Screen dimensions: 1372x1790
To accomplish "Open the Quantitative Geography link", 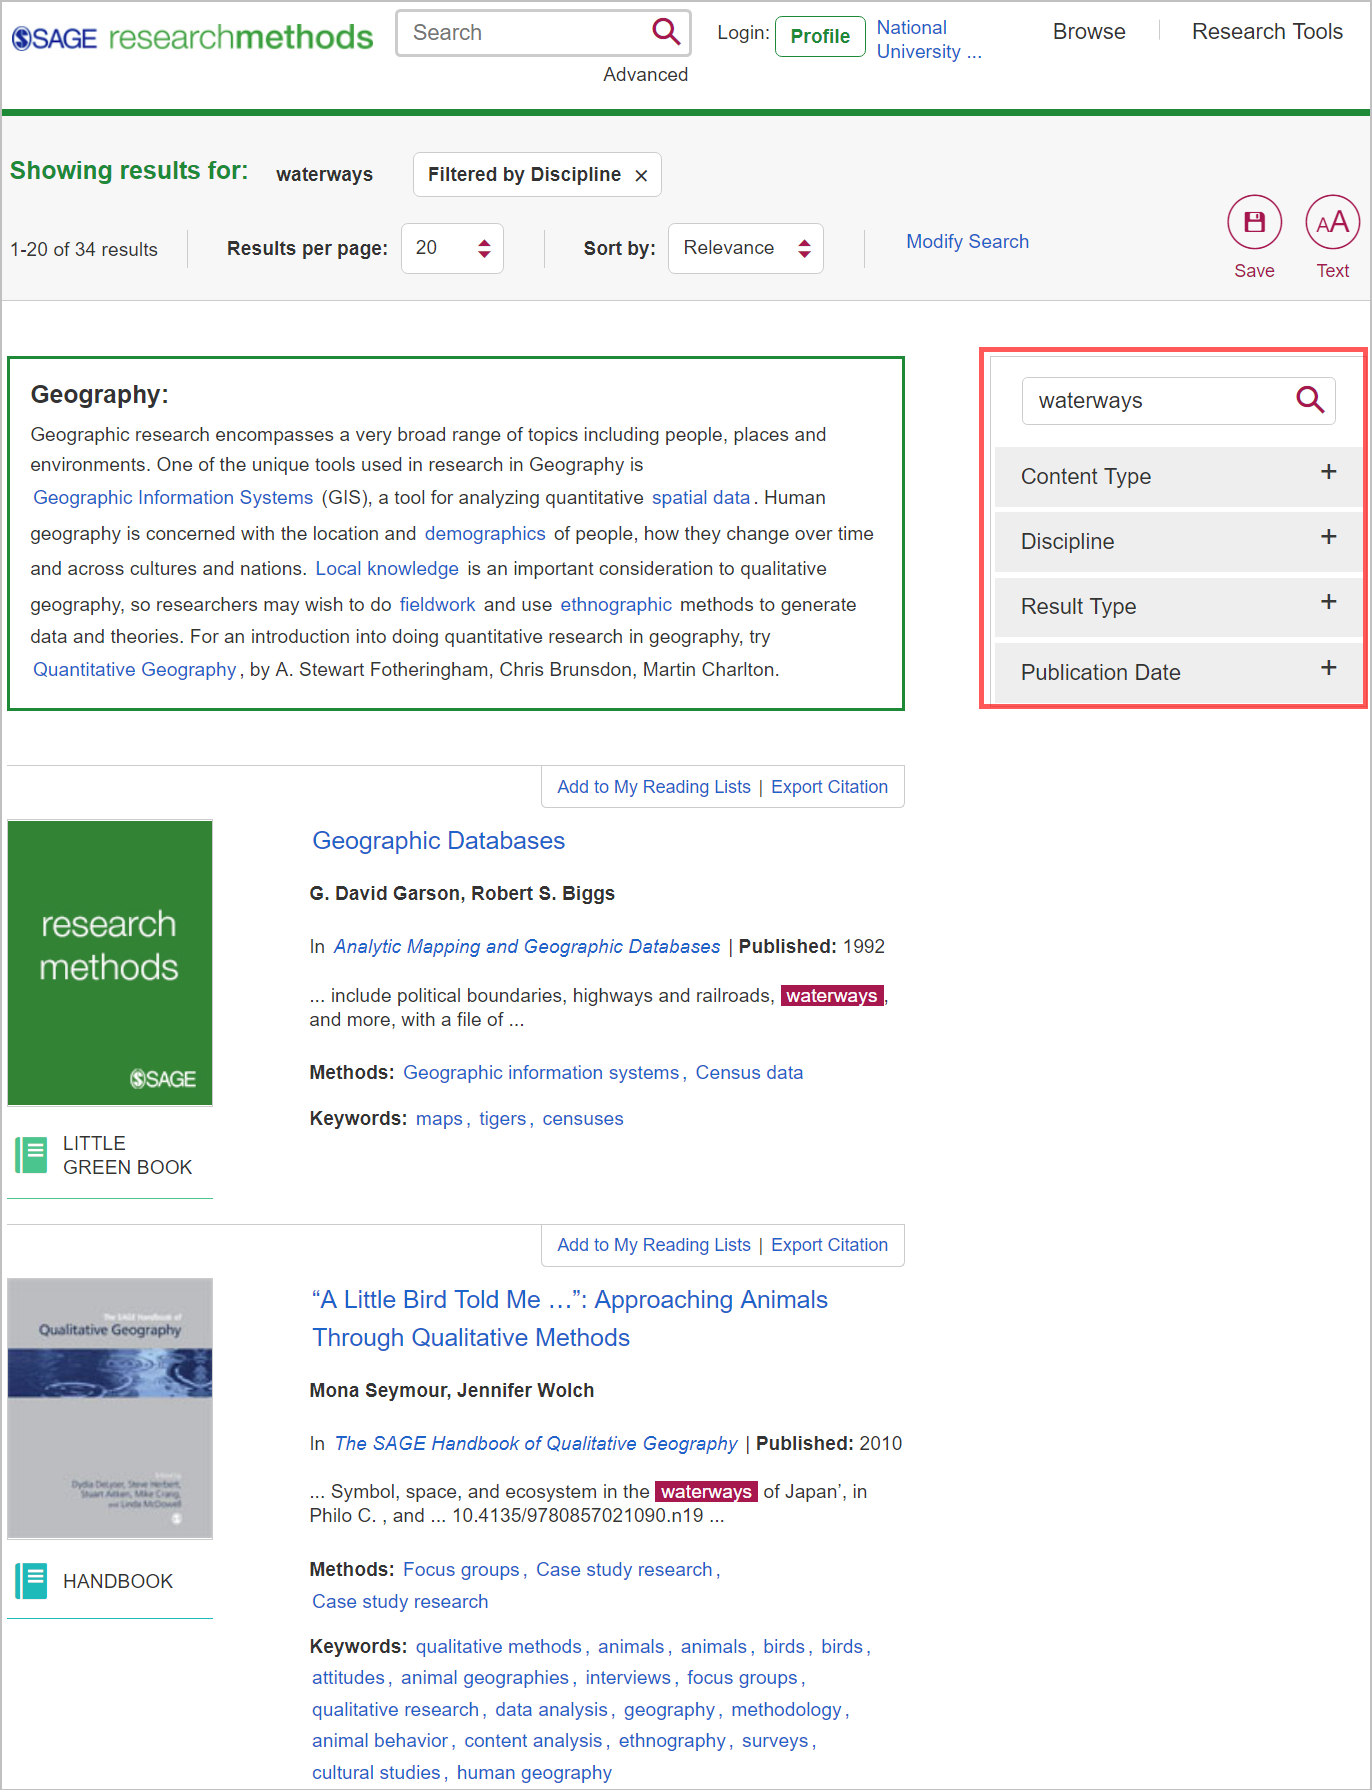I will coord(134,669).
